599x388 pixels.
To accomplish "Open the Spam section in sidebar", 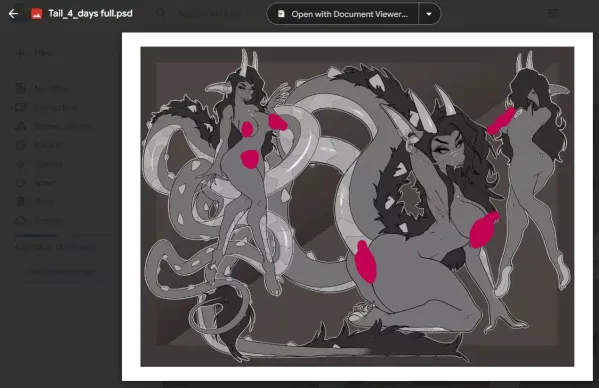I will pos(45,183).
